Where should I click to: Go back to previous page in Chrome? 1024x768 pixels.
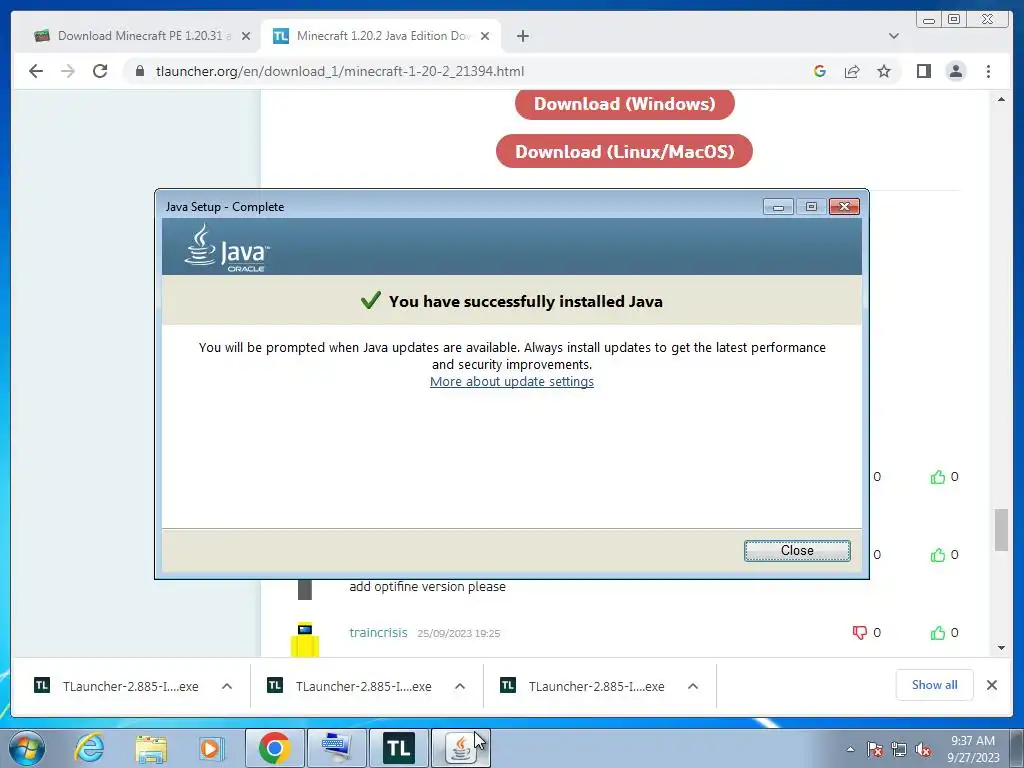(36, 71)
